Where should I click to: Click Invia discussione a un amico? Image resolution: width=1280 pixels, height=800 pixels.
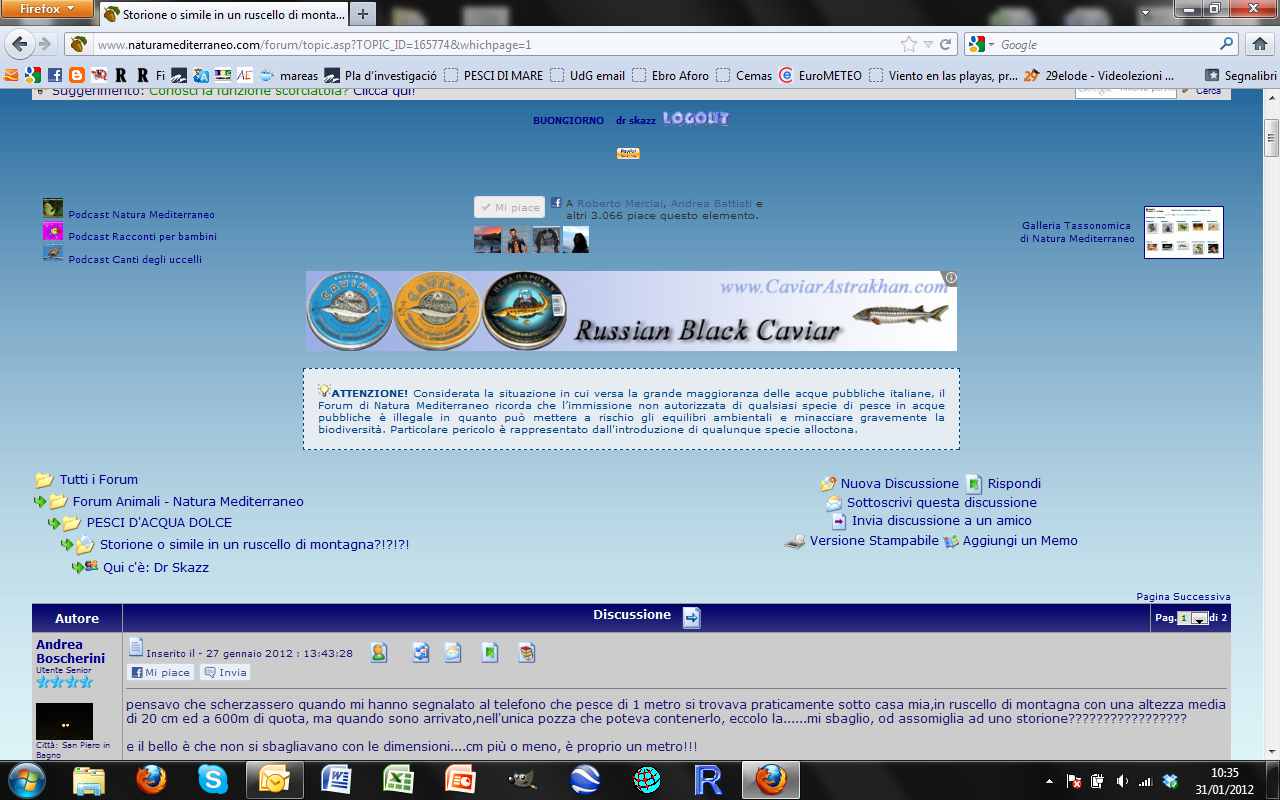[x=941, y=520]
